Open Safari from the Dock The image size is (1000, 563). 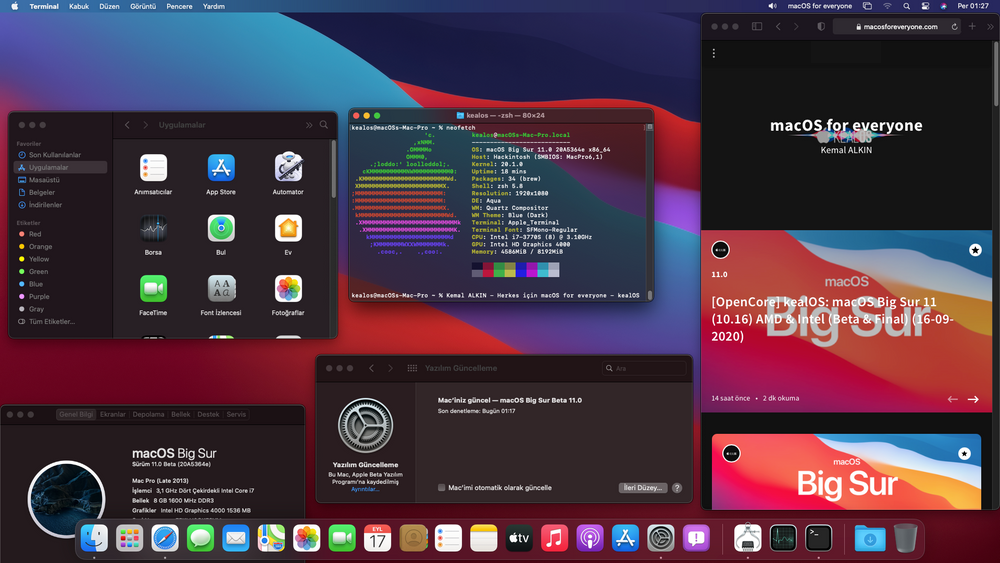point(165,539)
